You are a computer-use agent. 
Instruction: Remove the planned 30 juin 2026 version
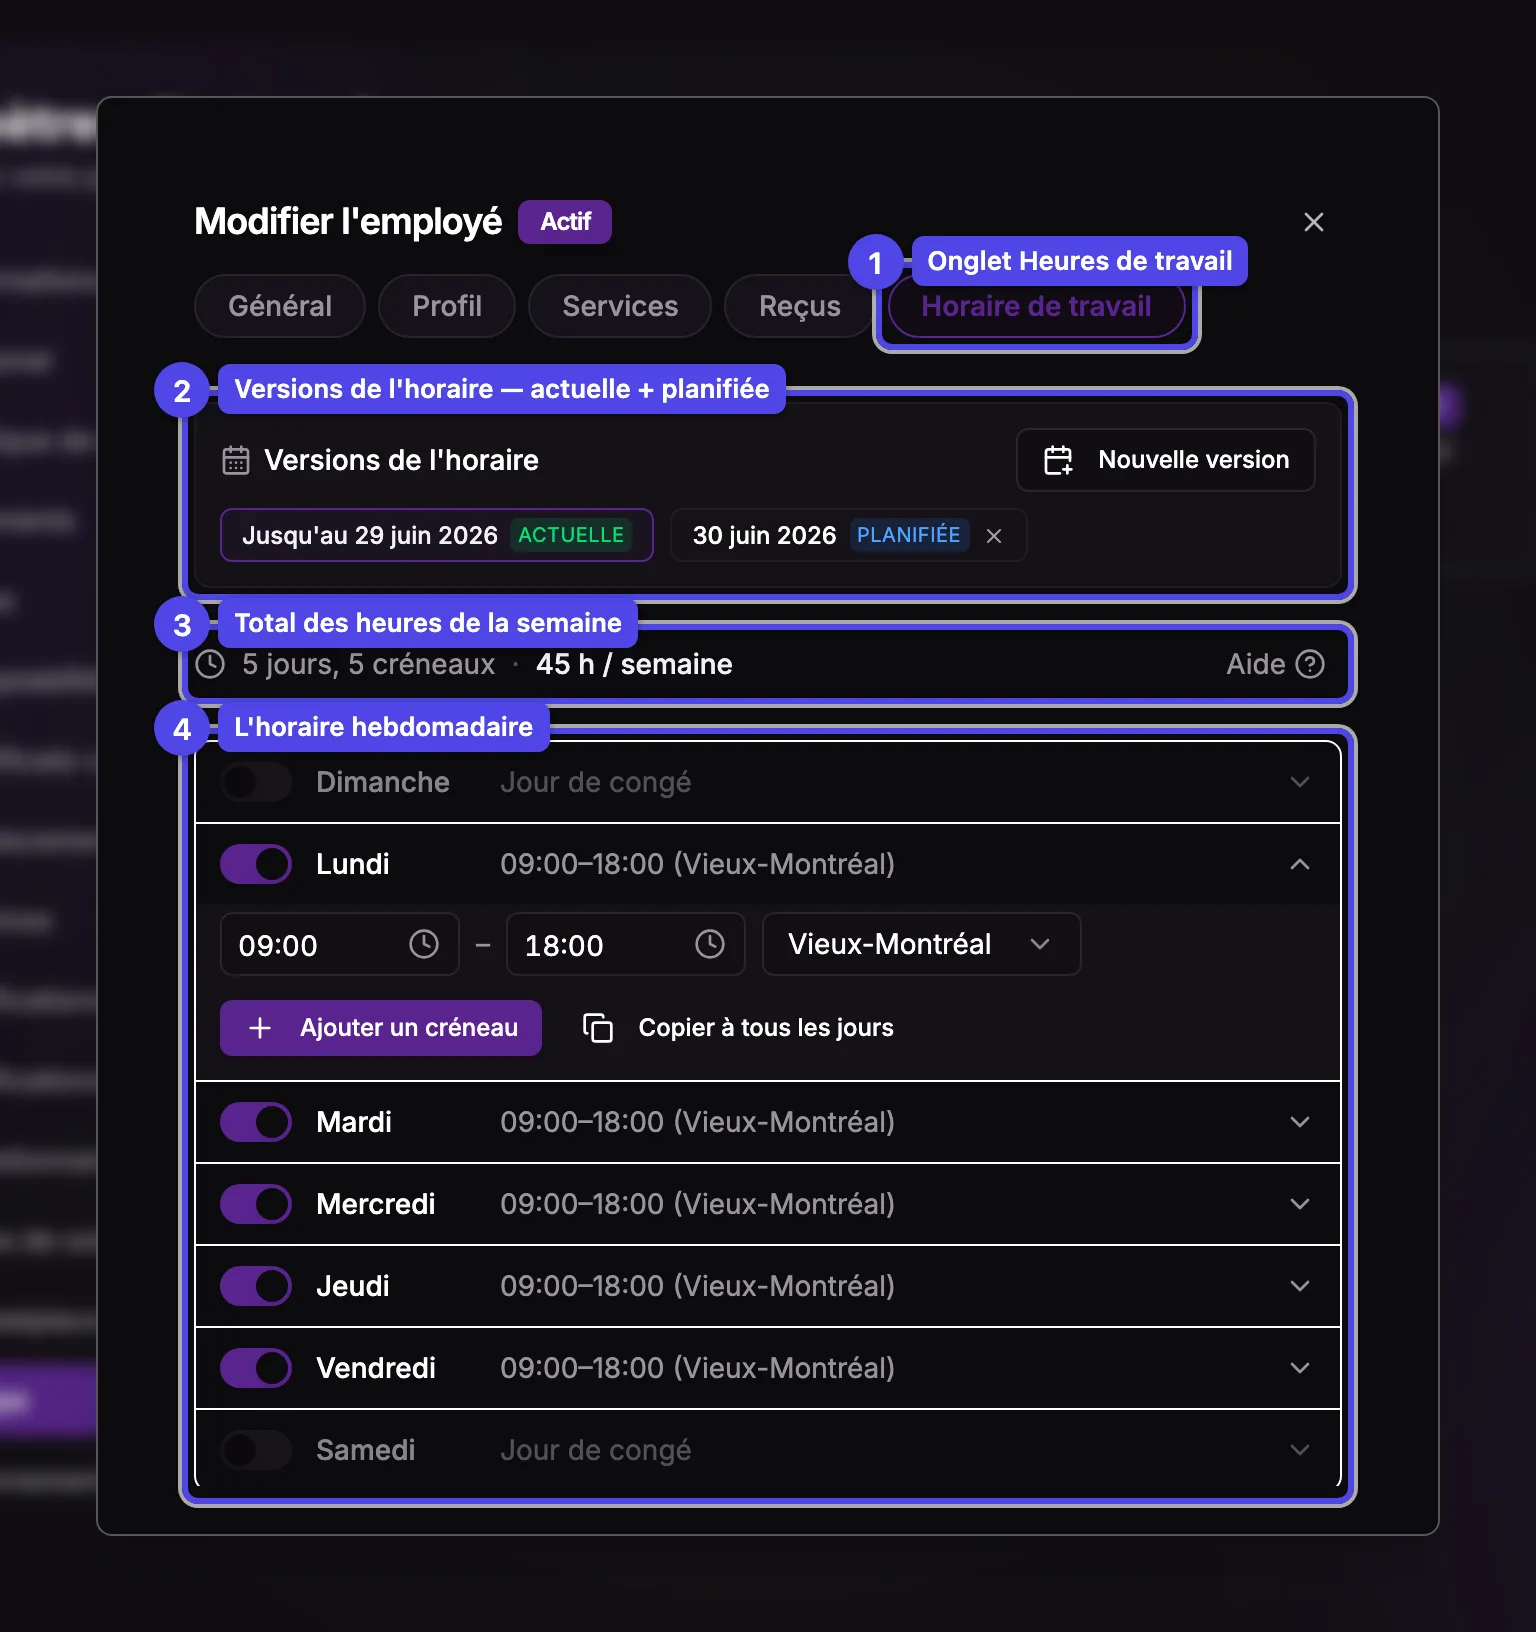(994, 536)
